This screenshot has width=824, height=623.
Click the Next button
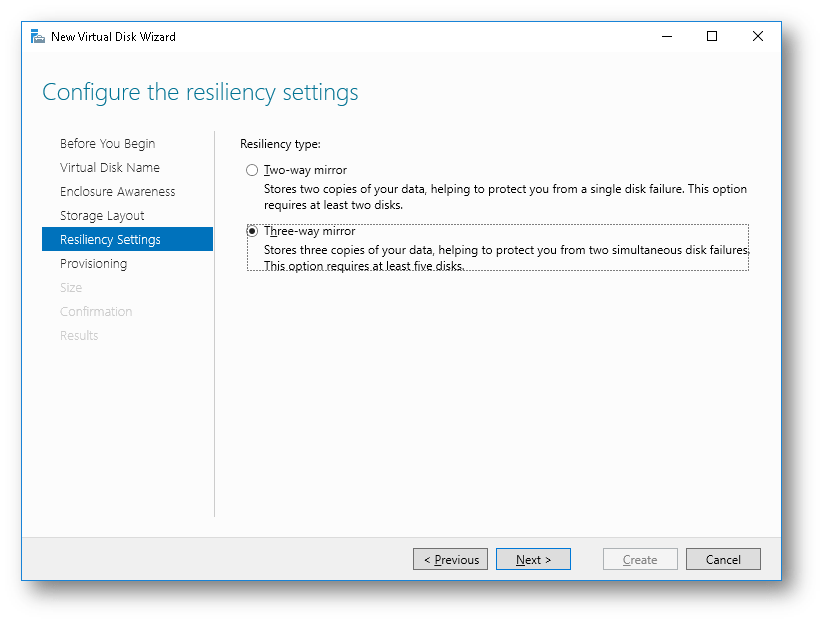tap(533, 559)
